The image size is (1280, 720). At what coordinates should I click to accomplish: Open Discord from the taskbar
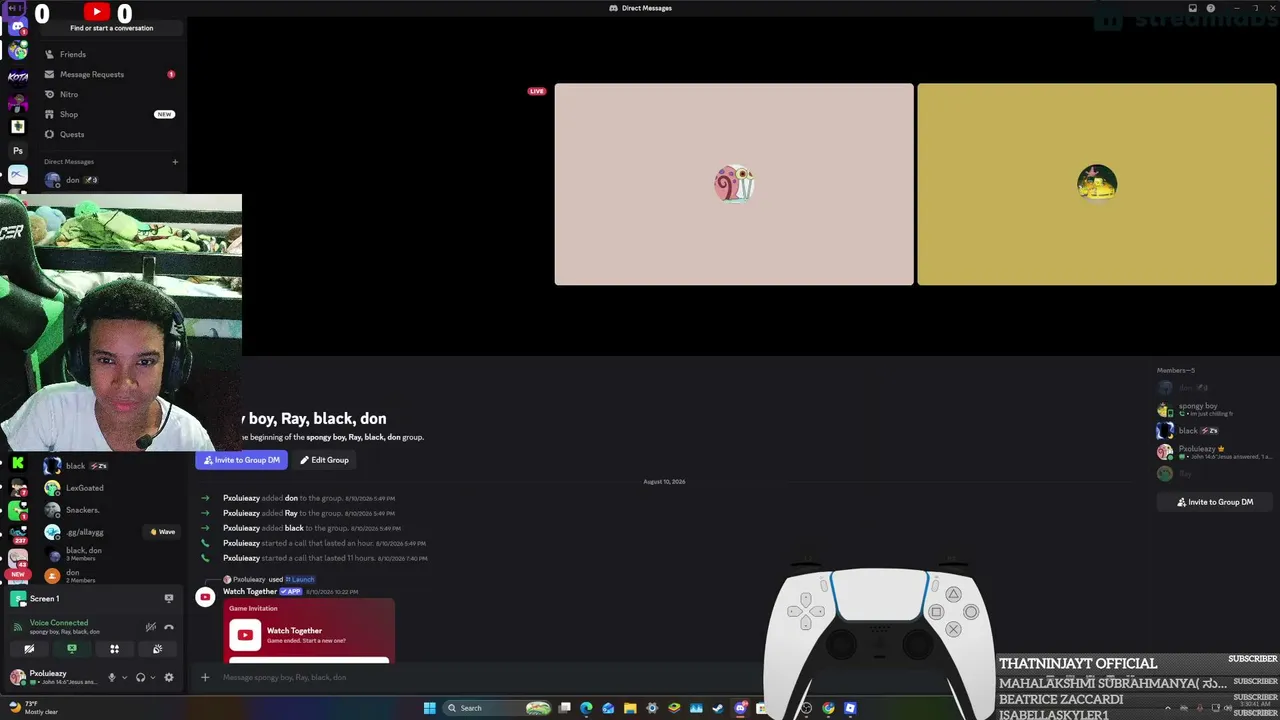click(740, 708)
